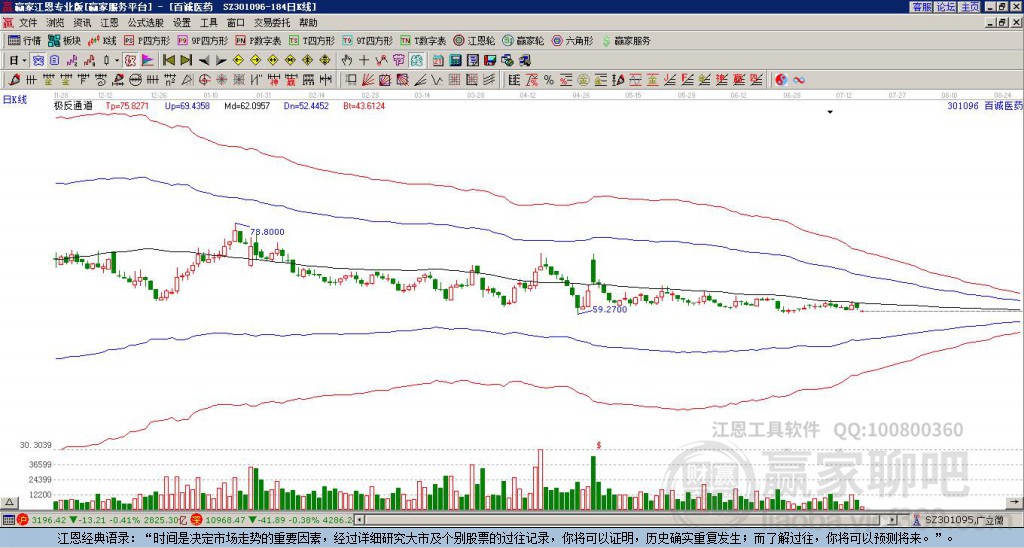Open the 9T四方形 tool
The width and height of the screenshot is (1024, 548).
tap(367, 40)
